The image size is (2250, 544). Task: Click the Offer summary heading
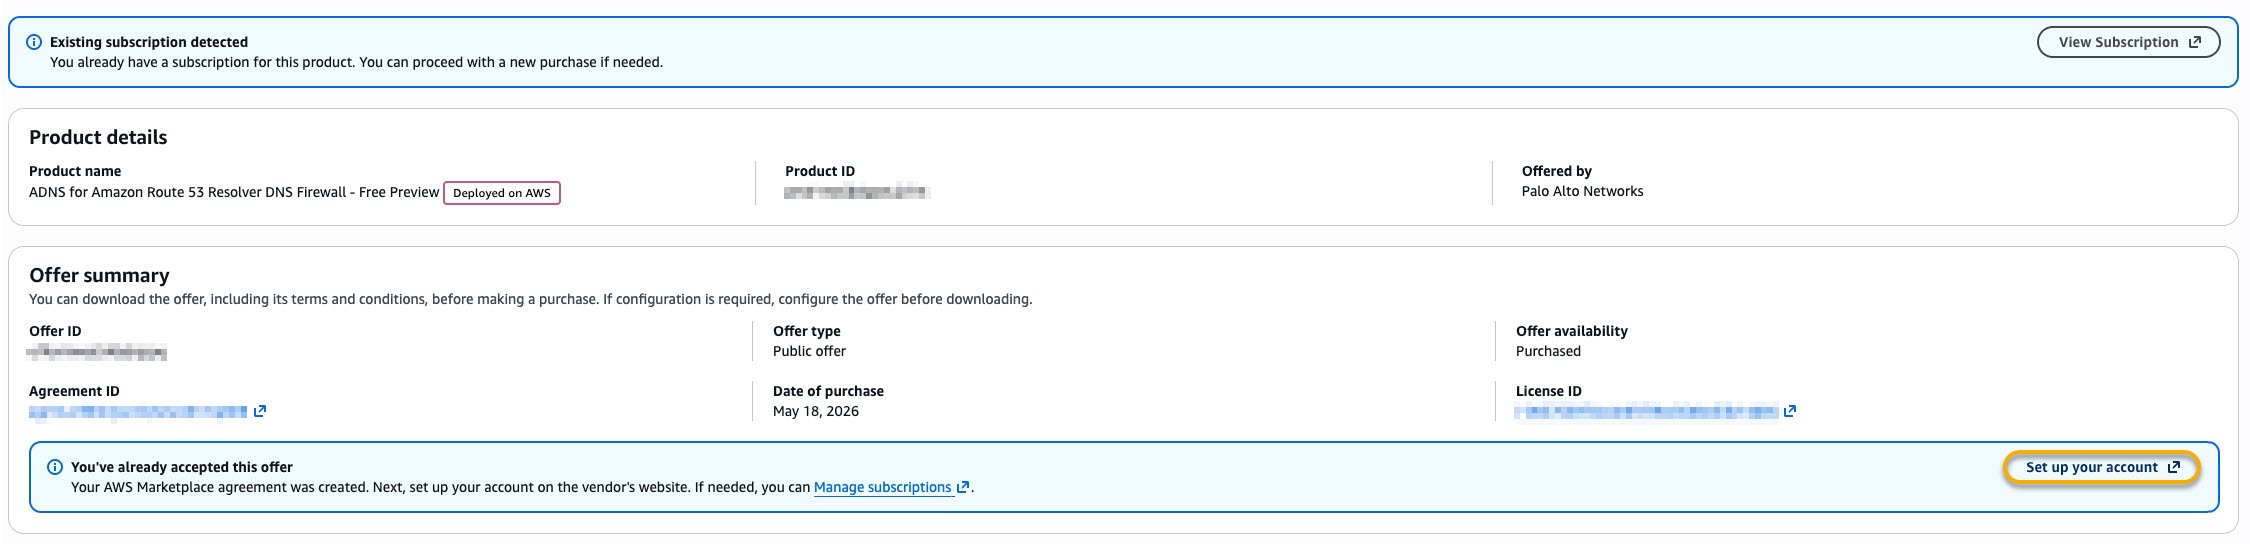(x=99, y=275)
